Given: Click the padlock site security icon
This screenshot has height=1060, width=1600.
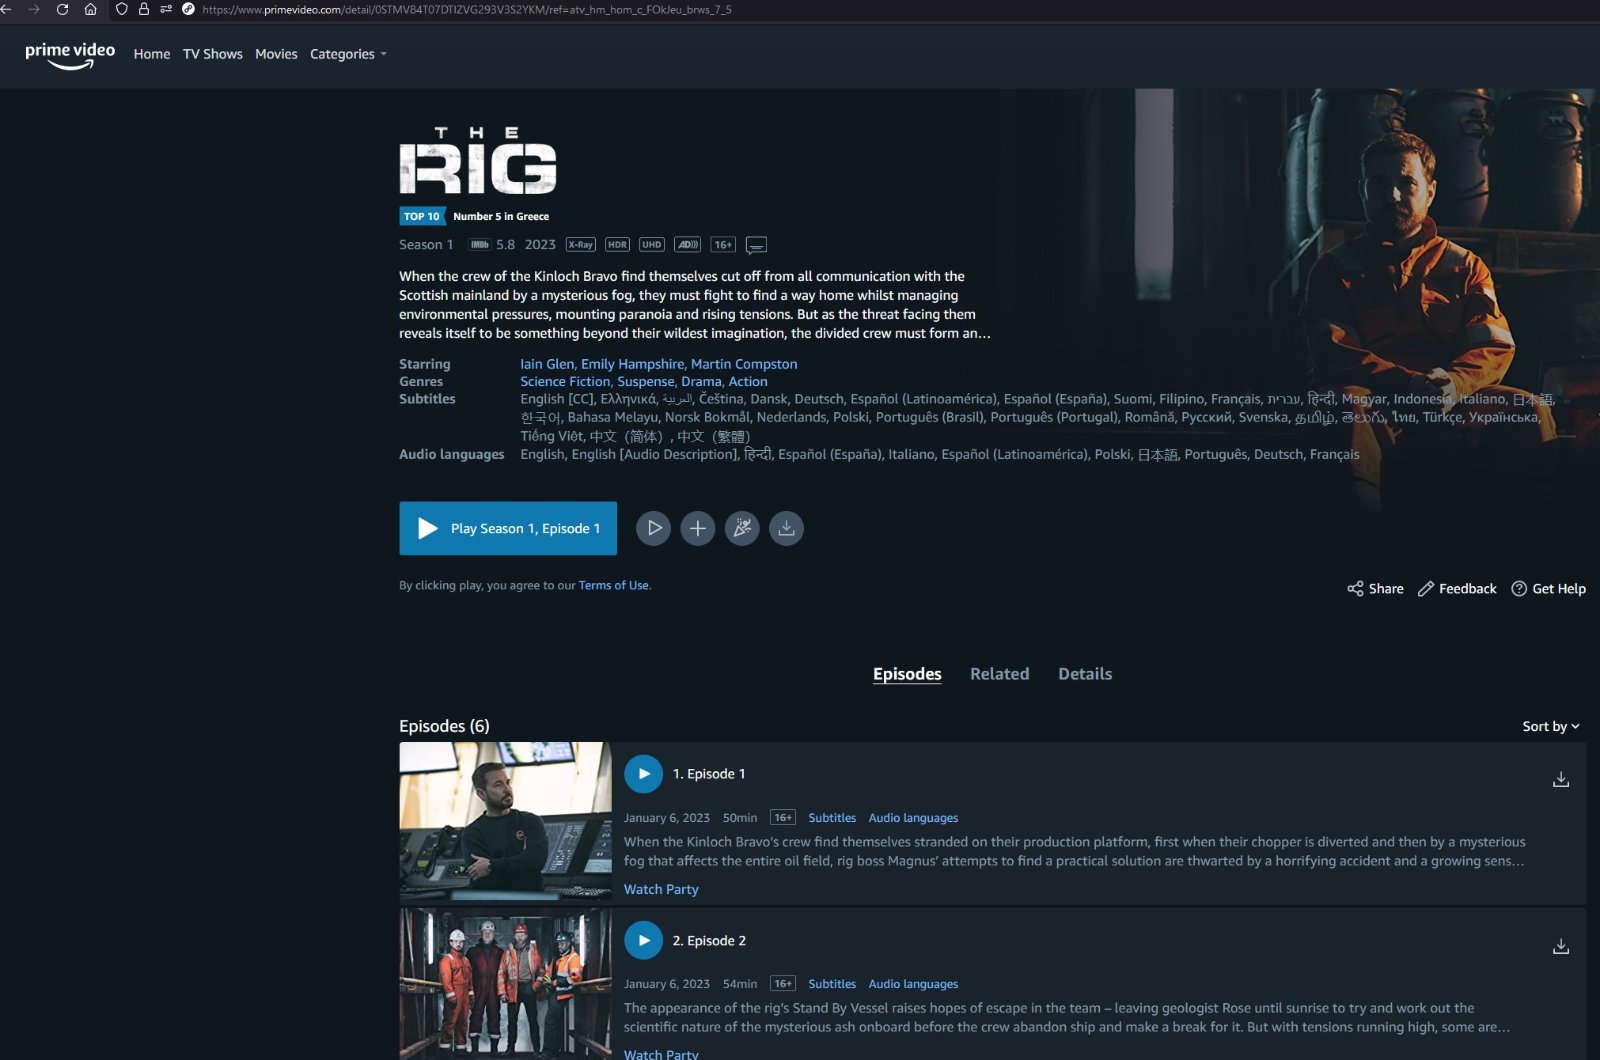Looking at the screenshot, I should (x=144, y=9).
